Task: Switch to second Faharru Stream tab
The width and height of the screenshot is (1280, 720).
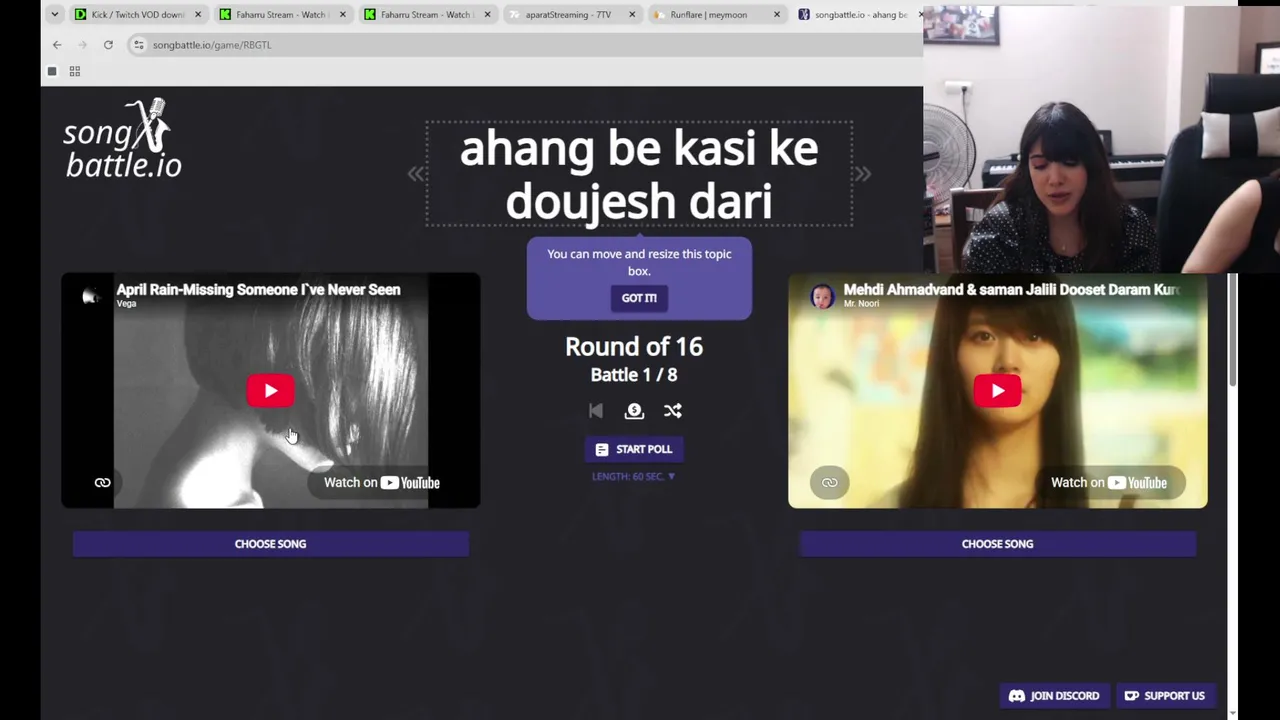Action: (x=428, y=15)
